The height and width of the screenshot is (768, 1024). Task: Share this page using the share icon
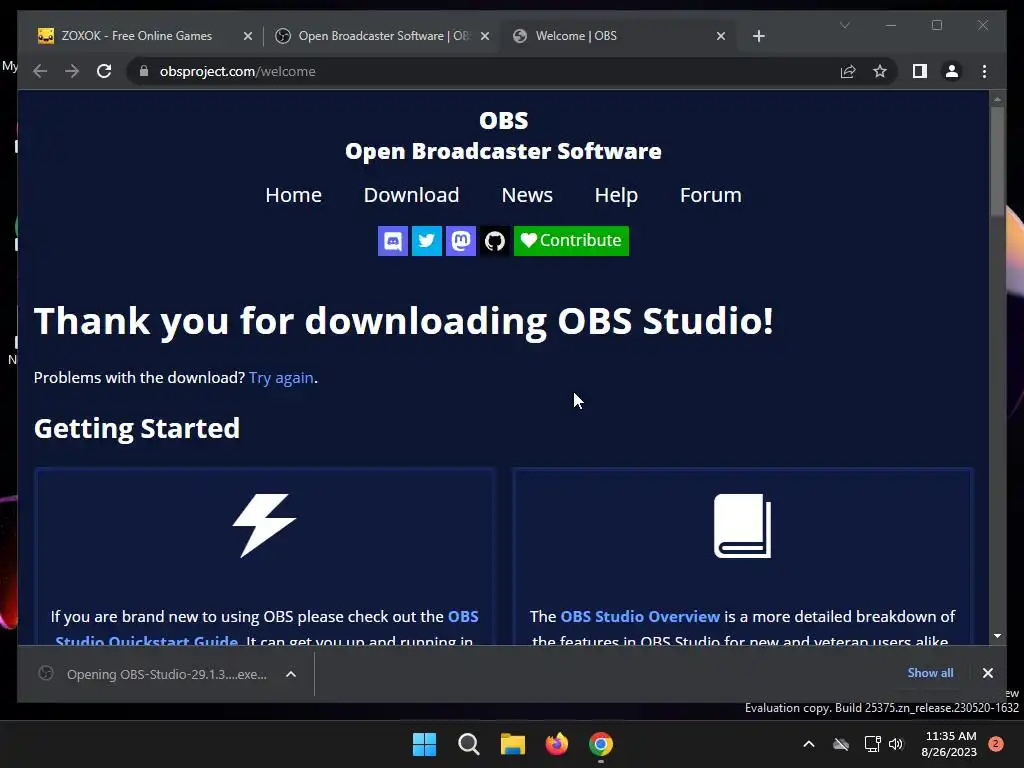tap(848, 71)
